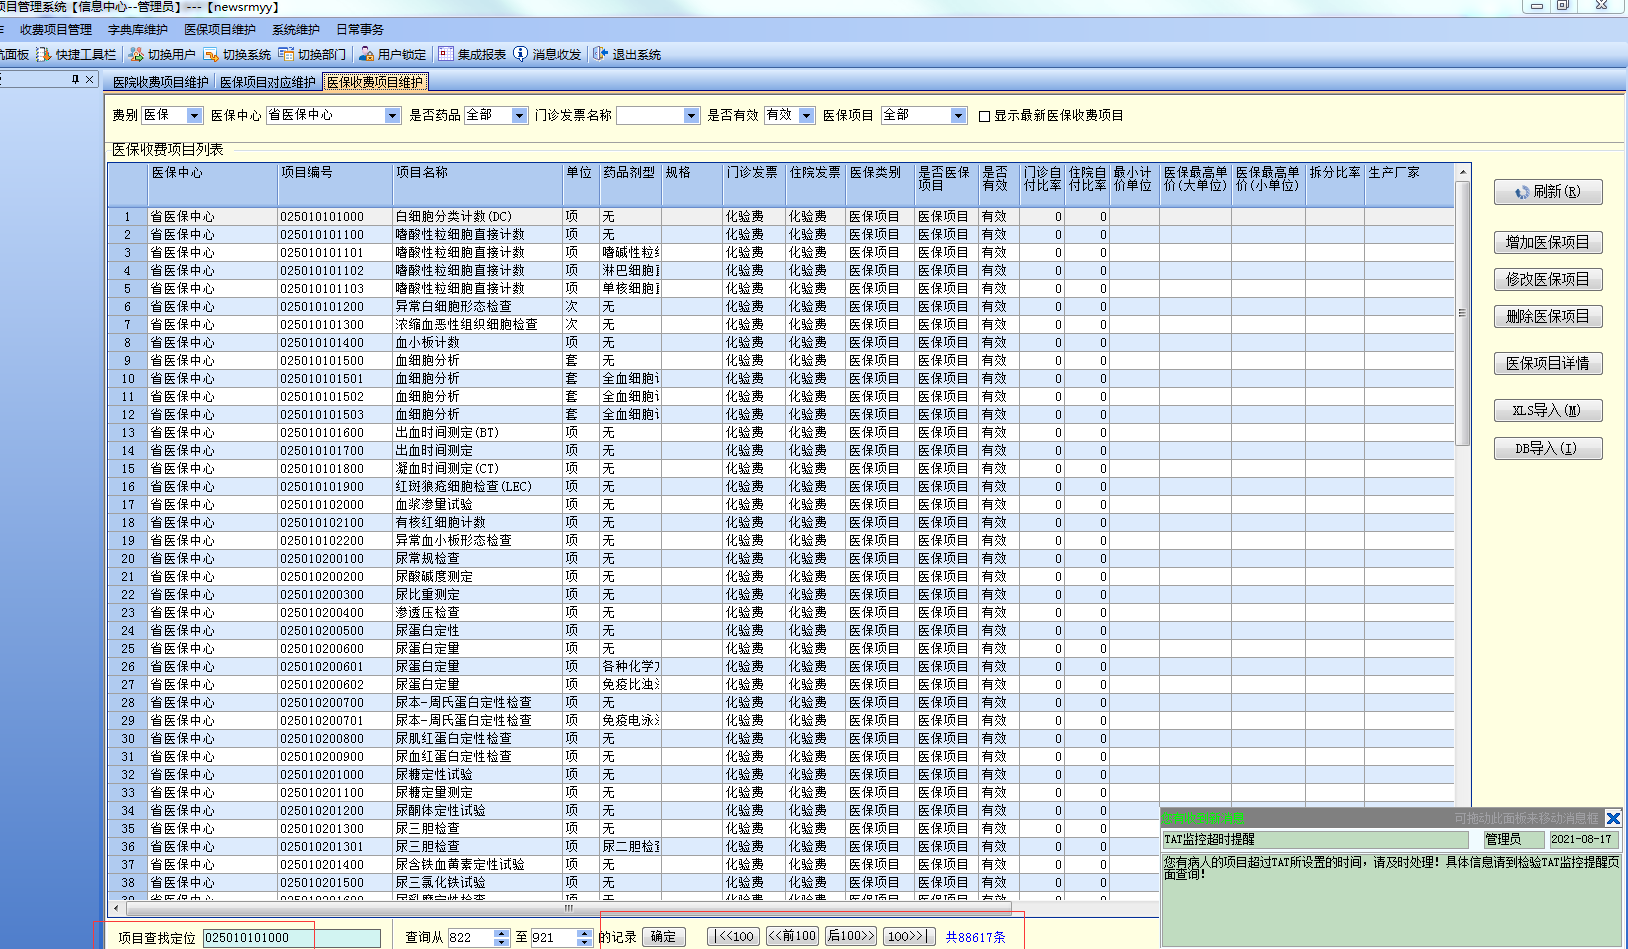
Task: Close the new message notification box
Action: (1613, 818)
